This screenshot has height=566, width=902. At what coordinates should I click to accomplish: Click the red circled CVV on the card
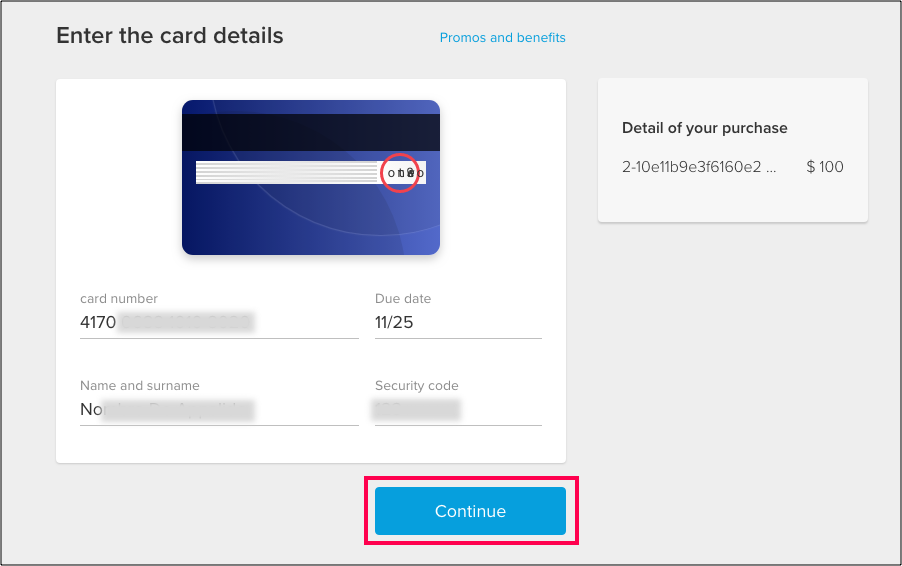pos(399,173)
